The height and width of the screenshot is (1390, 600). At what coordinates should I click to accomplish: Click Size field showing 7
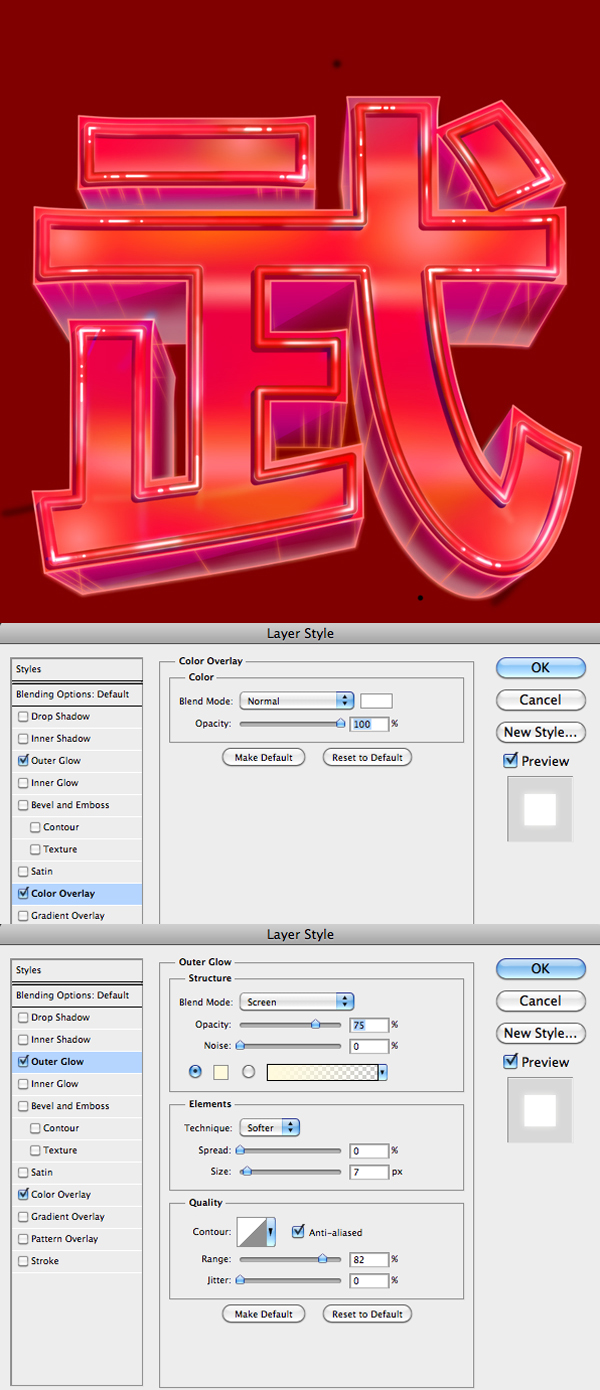click(369, 1172)
